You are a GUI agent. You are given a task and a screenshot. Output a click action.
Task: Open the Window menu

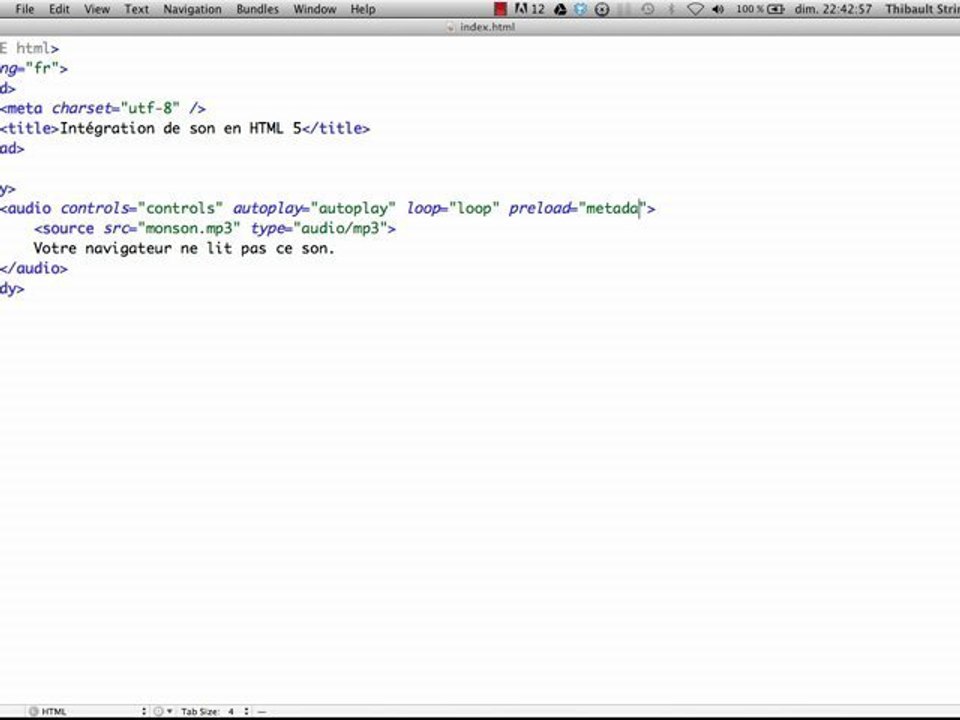coord(315,9)
